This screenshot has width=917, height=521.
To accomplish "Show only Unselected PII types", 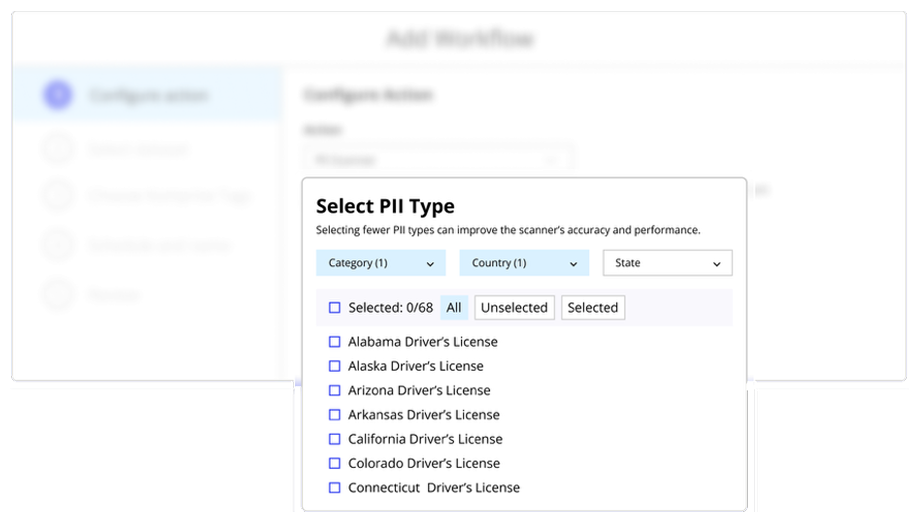I will click(514, 308).
